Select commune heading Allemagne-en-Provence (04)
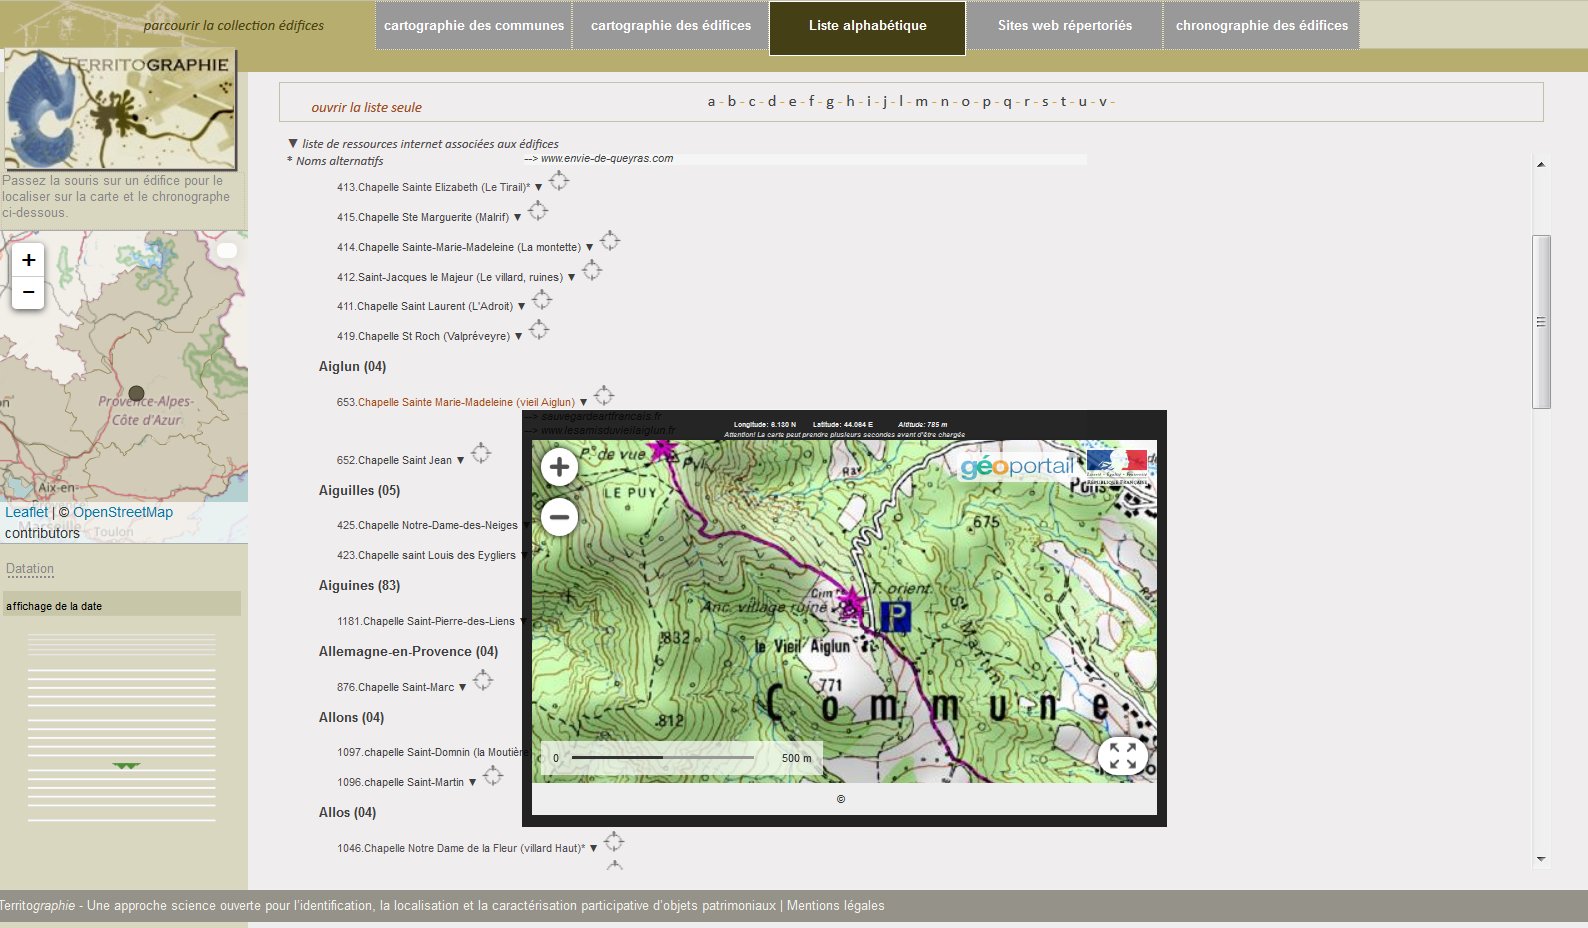Screen dimensions: 1588x928 coord(408,651)
